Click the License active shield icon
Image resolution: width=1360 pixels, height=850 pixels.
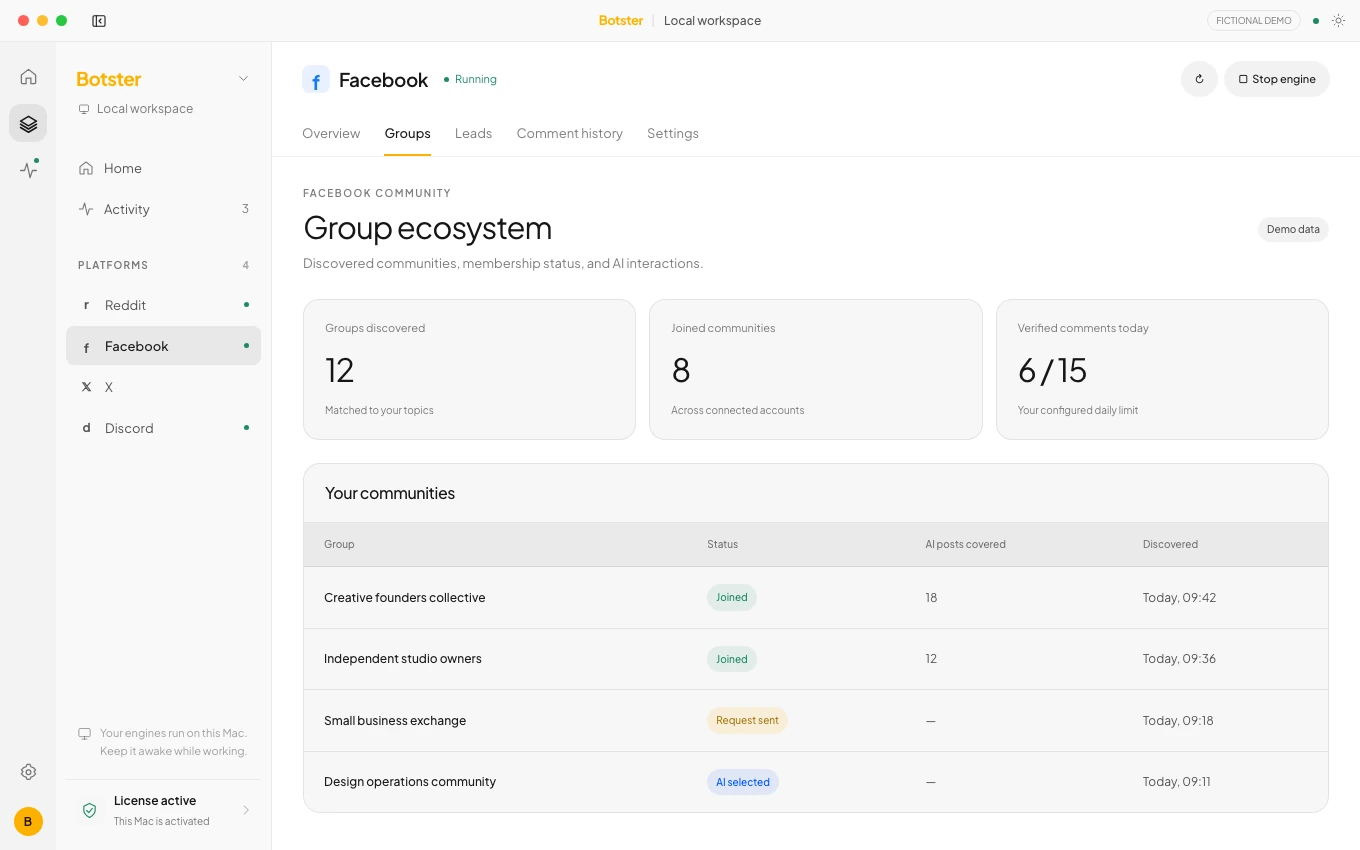(x=89, y=810)
